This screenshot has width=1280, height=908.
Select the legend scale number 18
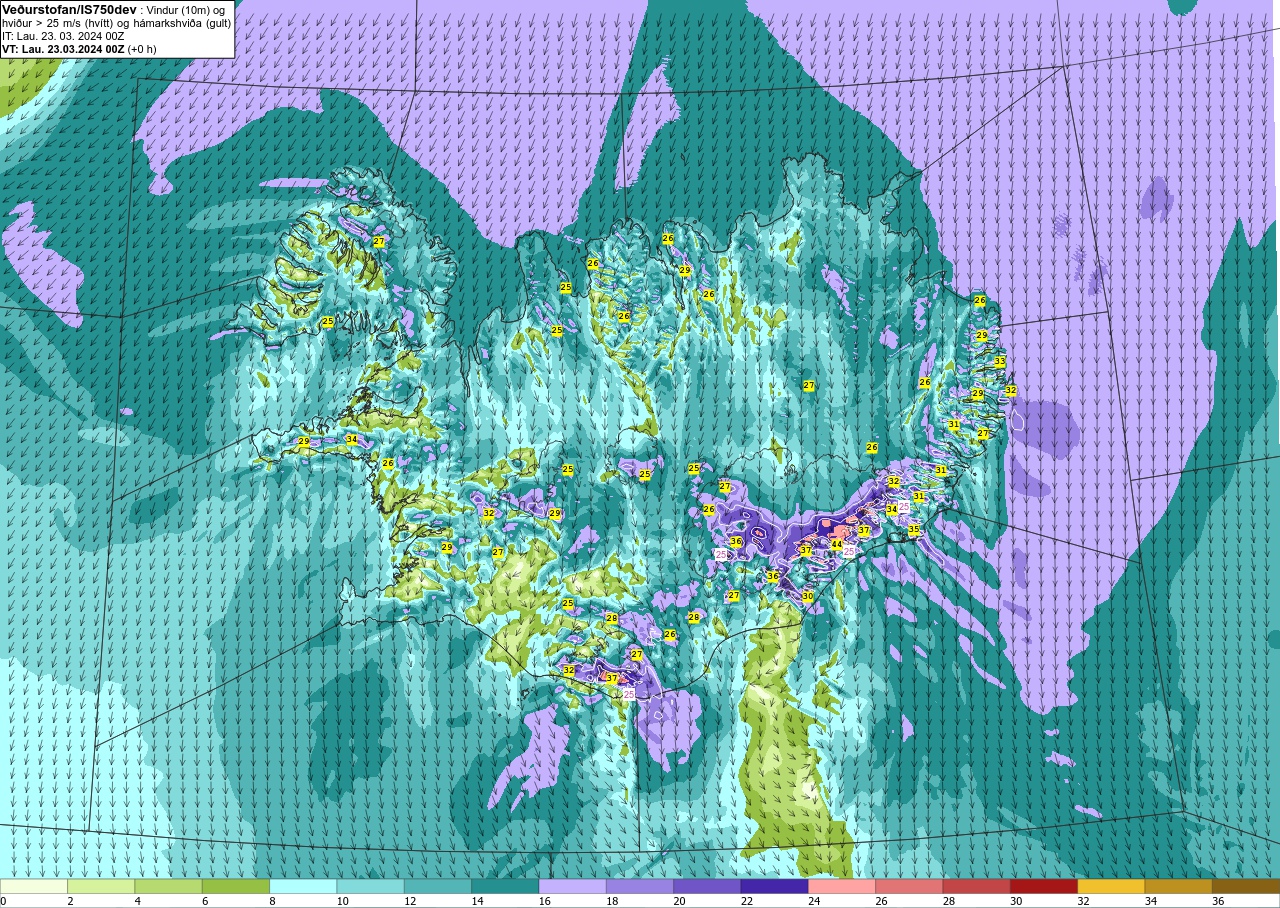point(611,901)
